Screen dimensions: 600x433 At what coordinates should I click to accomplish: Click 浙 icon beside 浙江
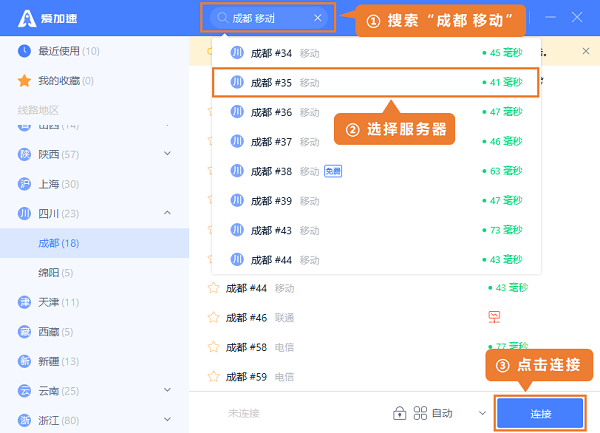24,420
